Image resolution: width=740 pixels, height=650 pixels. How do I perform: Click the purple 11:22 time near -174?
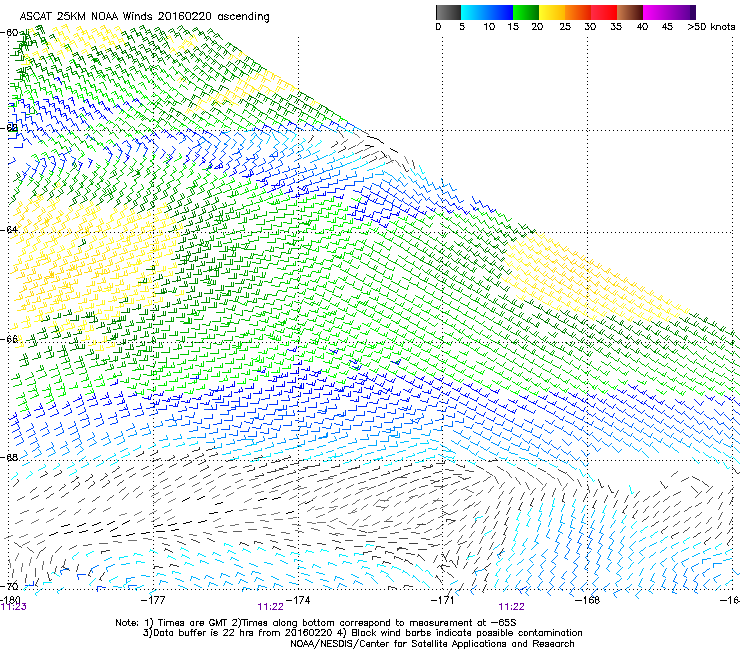[x=270, y=607]
